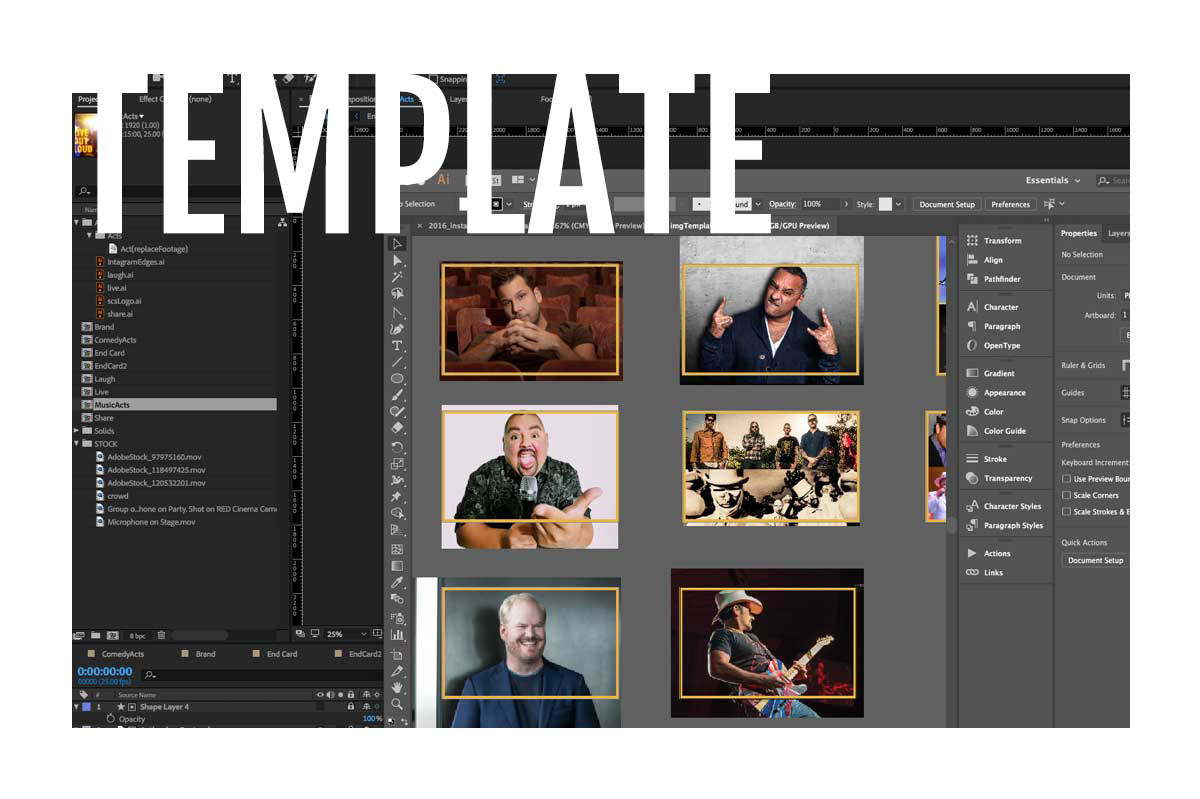The width and height of the screenshot is (1200, 799).
Task: Select the Lasso tool
Action: click(x=397, y=294)
